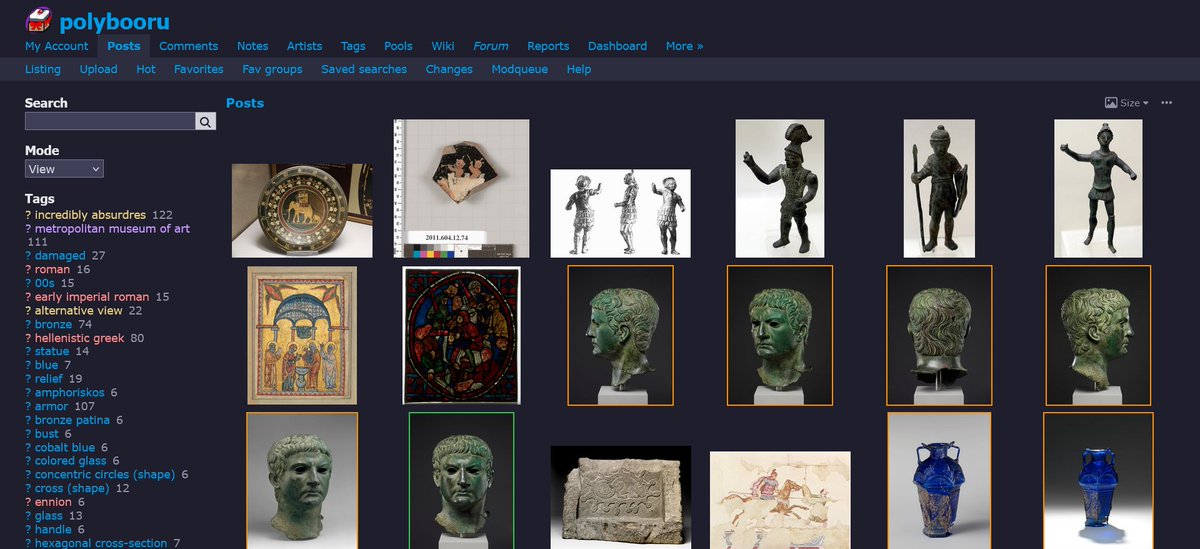Viewport: 1200px width, 549px height.
Task: Open wiki question mark beside 00s tag
Action: click(28, 284)
